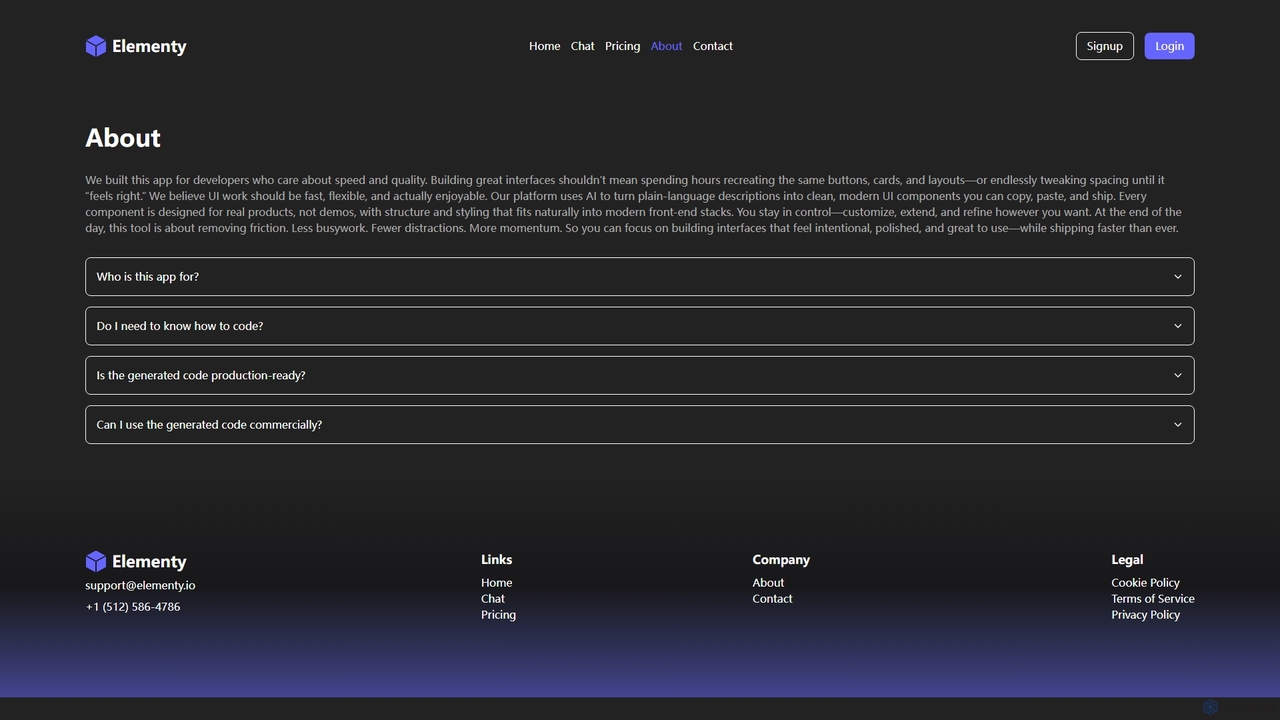Expand 'Do I need to know how to code?' chevron
Viewport: 1280px width, 720px height.
(1177, 326)
